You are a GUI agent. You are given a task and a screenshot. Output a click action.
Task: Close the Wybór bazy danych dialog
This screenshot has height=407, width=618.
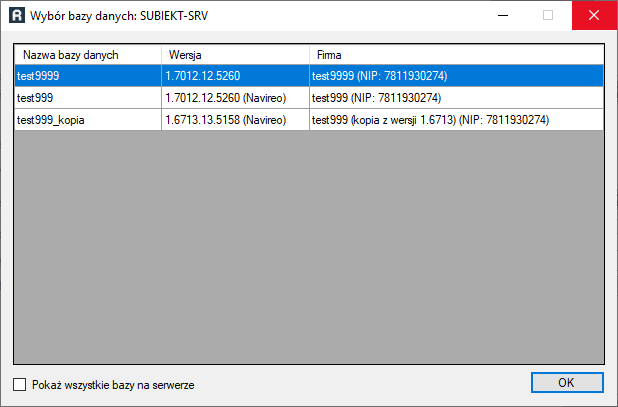click(594, 15)
